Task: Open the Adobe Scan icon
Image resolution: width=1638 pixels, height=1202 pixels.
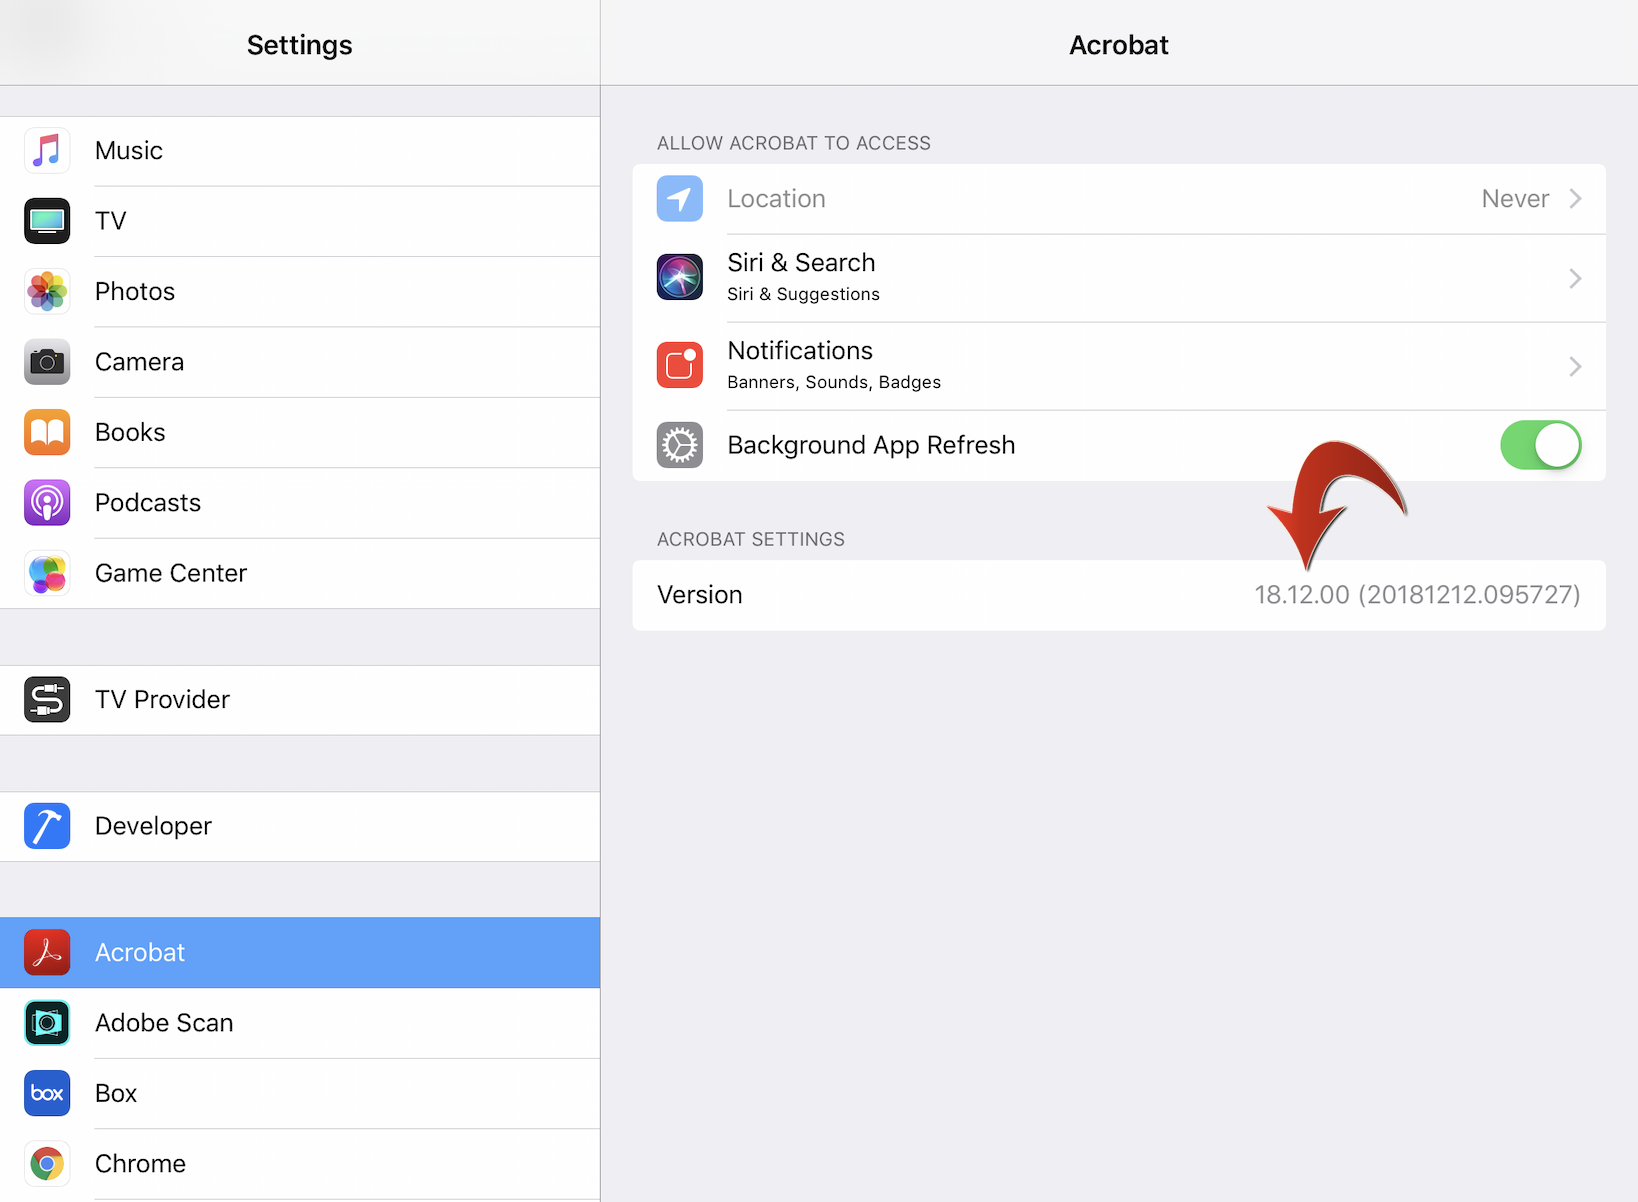Action: click(x=47, y=1023)
